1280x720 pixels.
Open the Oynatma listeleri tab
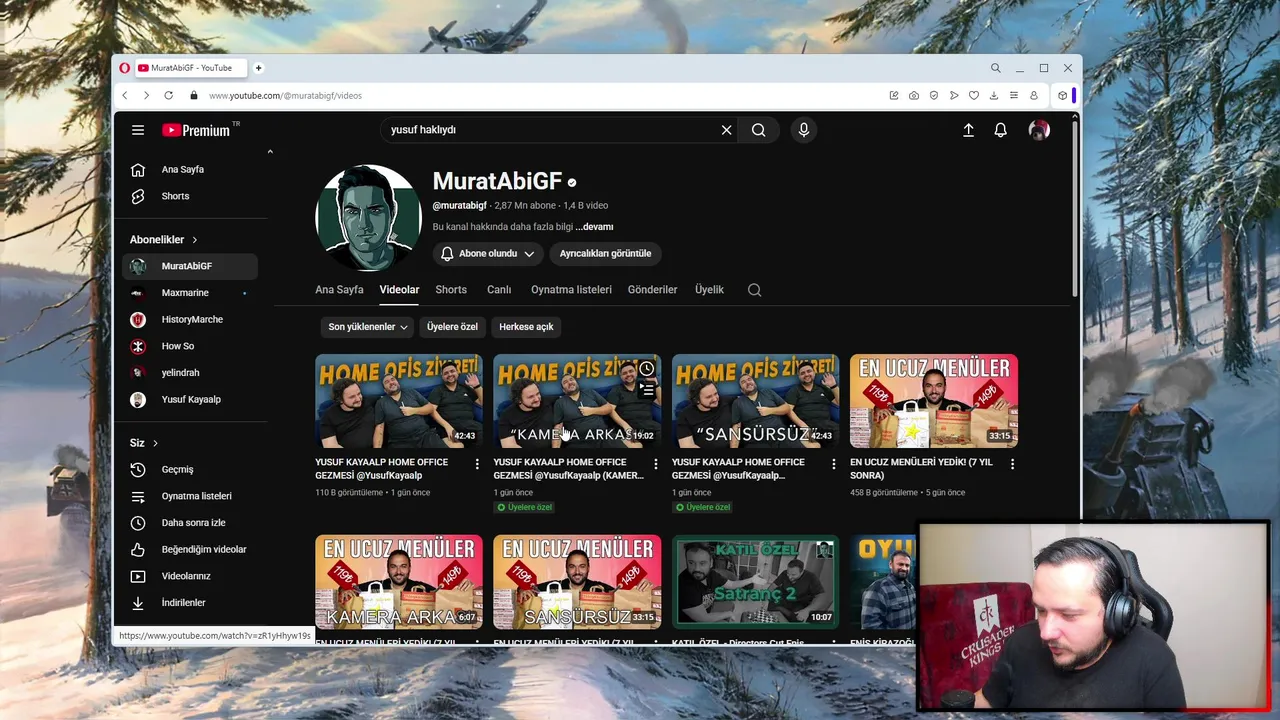(x=571, y=290)
